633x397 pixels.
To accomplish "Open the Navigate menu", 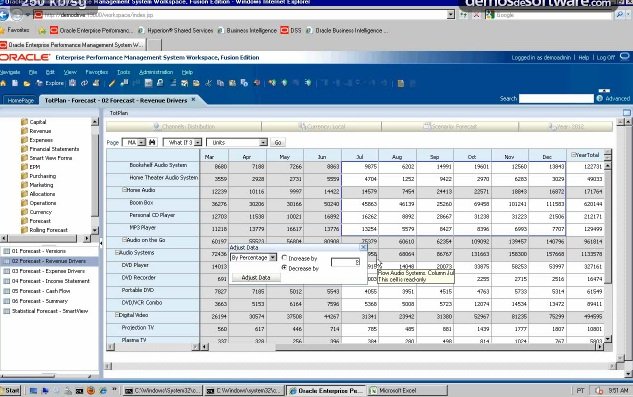I will tap(10, 72).
